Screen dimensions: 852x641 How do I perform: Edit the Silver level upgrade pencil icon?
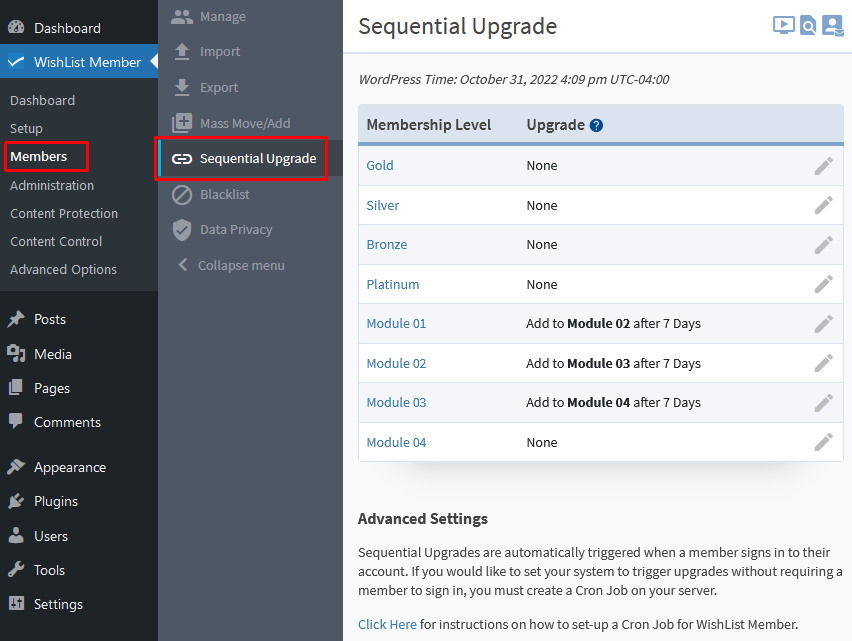coord(823,205)
